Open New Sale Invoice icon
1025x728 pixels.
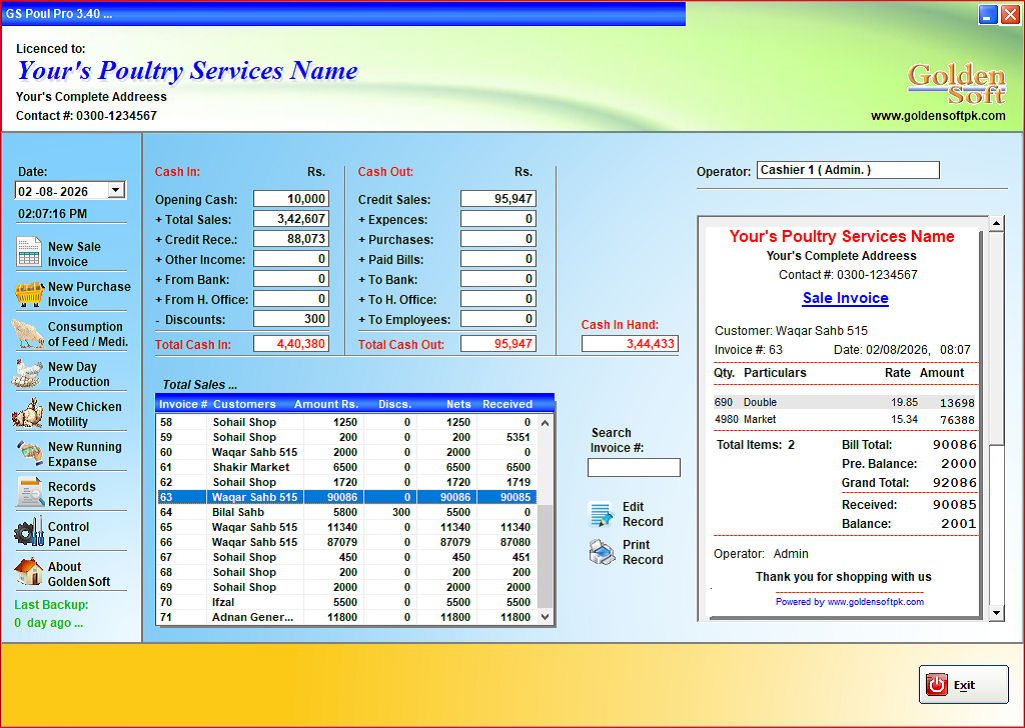(29, 253)
